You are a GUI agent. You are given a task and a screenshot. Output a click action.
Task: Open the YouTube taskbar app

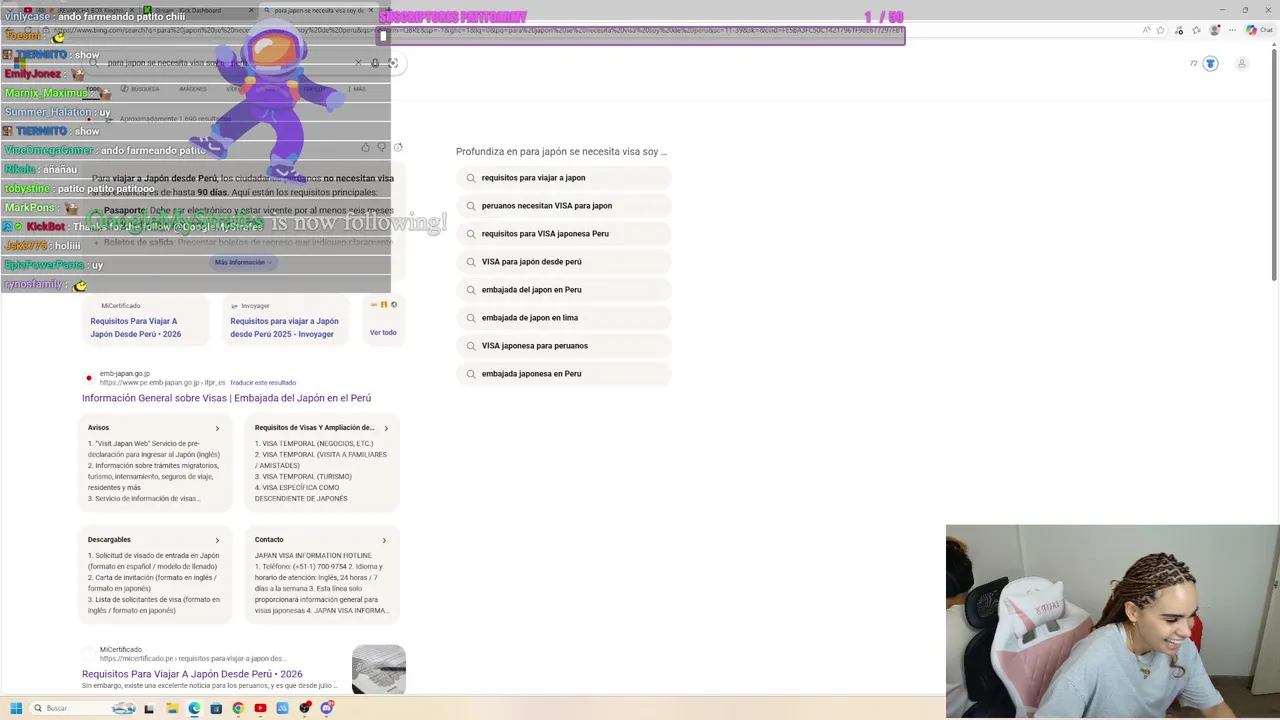(x=260, y=708)
